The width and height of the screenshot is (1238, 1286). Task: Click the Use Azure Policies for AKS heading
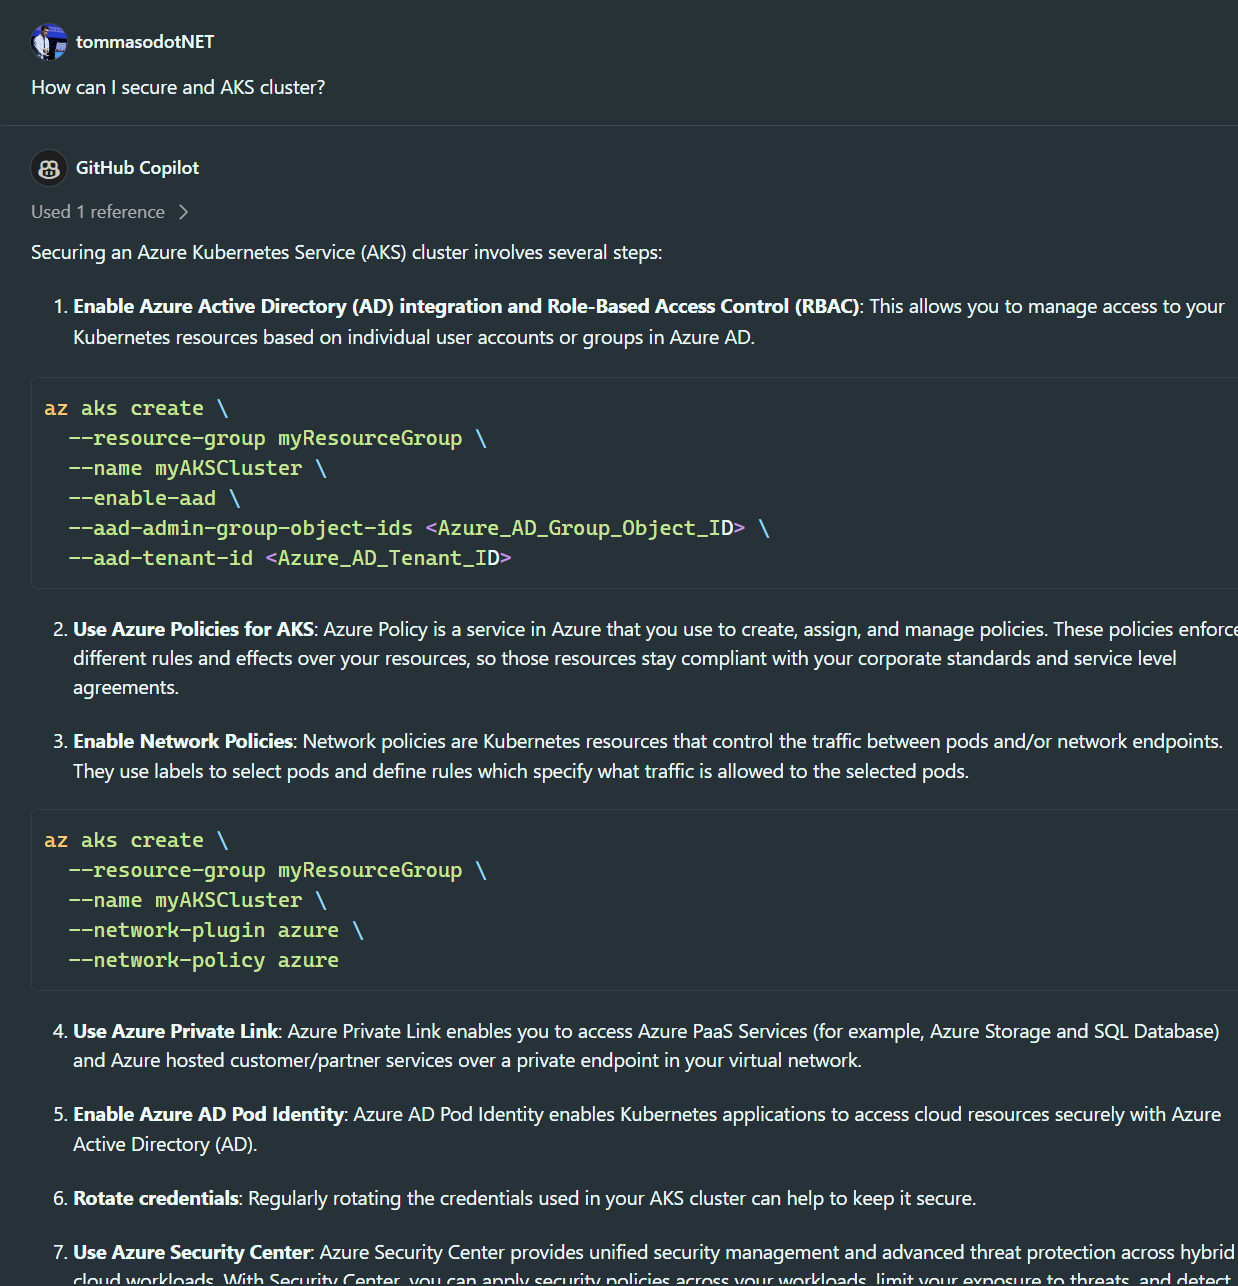point(192,629)
